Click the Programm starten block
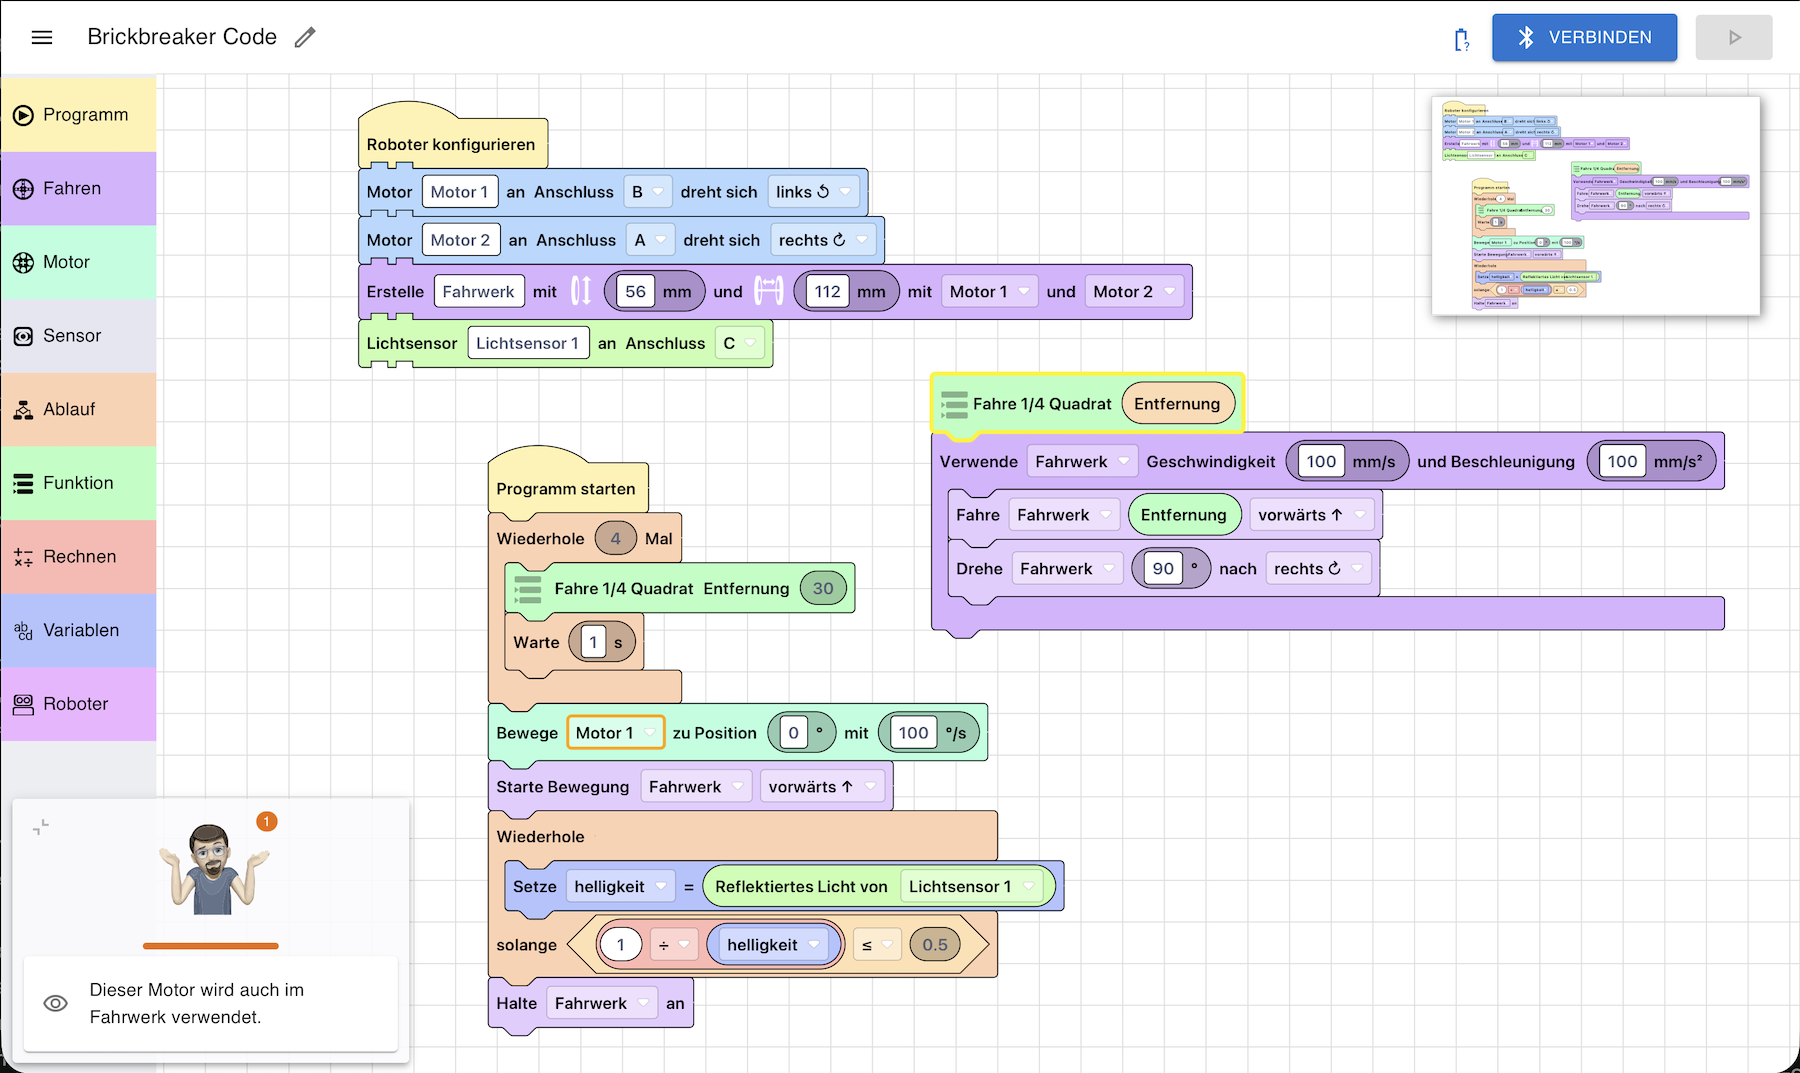The image size is (1800, 1073). [565, 489]
